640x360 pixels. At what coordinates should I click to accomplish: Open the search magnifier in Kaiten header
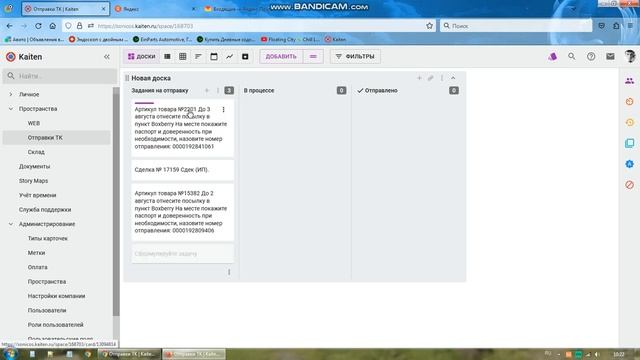point(571,56)
